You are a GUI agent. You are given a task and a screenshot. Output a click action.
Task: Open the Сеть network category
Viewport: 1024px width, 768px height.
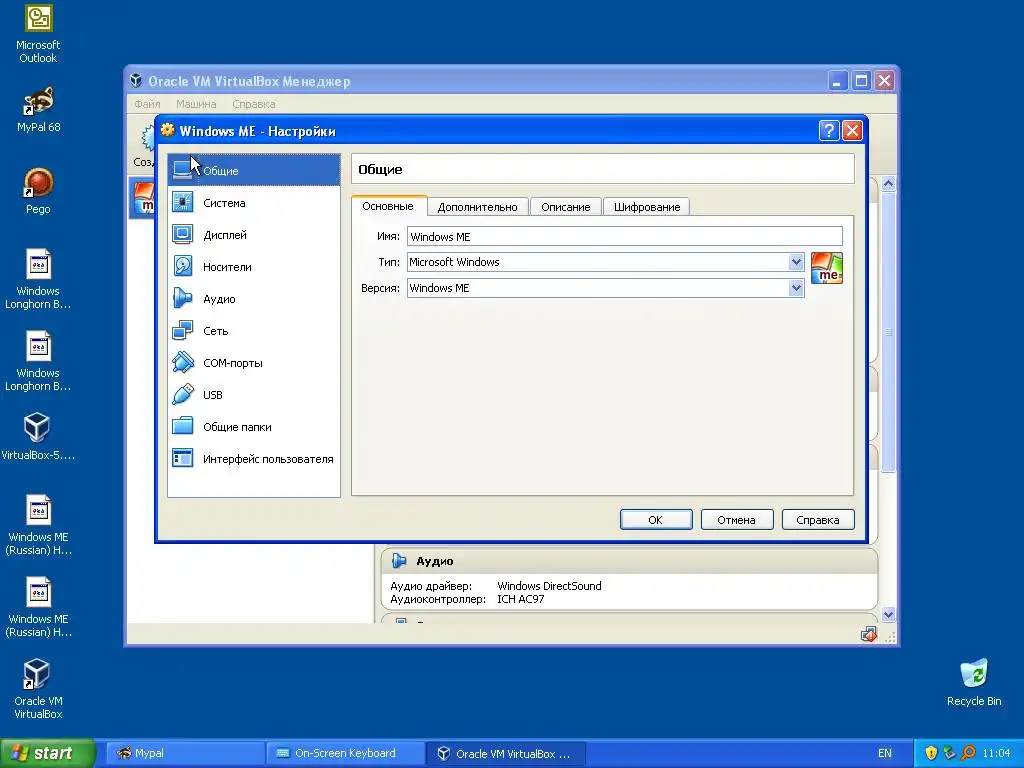pyautogui.click(x=253, y=330)
